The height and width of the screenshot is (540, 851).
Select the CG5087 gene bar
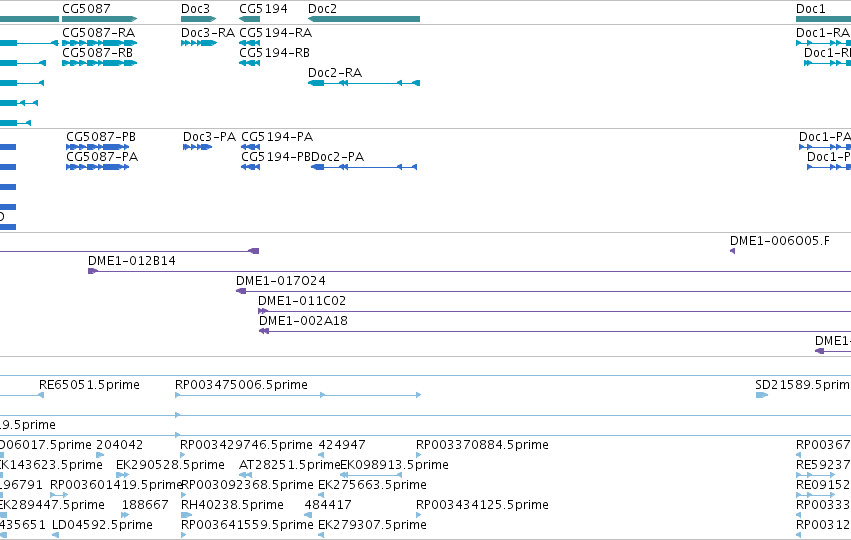[x=99, y=19]
